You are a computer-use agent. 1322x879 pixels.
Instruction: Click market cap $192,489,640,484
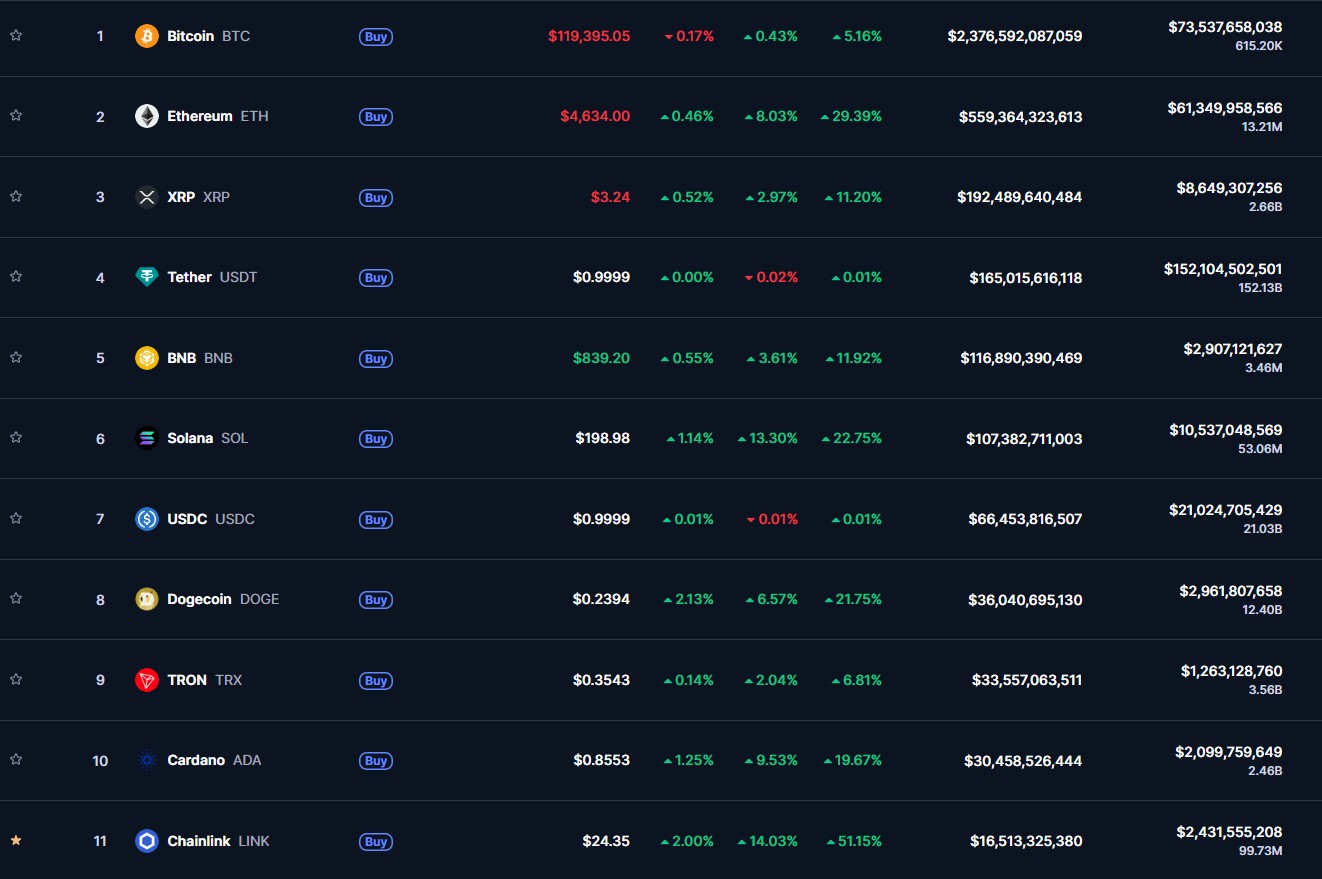(1020, 197)
